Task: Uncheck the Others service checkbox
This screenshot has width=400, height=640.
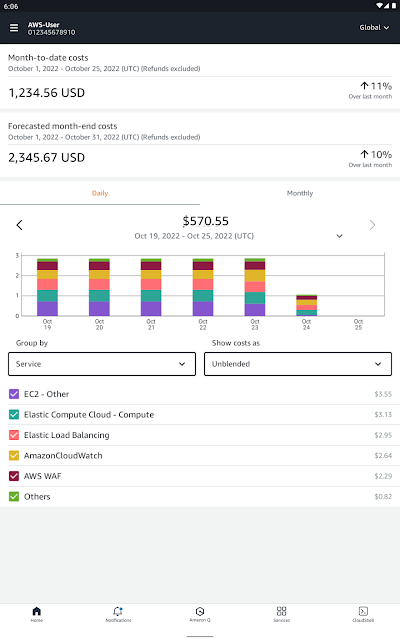Action: tap(14, 496)
